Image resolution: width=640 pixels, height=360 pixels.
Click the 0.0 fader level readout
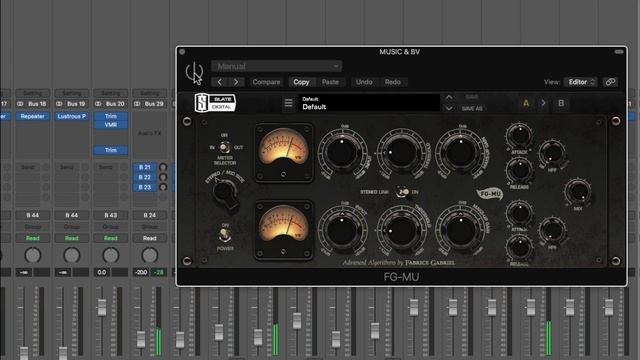[102, 272]
